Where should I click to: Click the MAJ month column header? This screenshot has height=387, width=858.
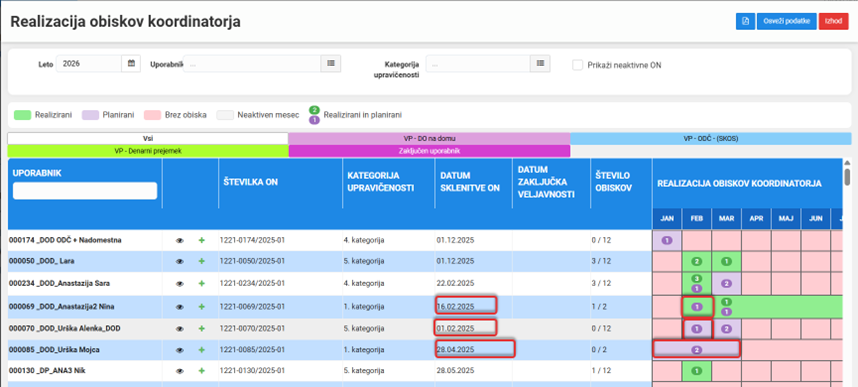[x=786, y=218]
